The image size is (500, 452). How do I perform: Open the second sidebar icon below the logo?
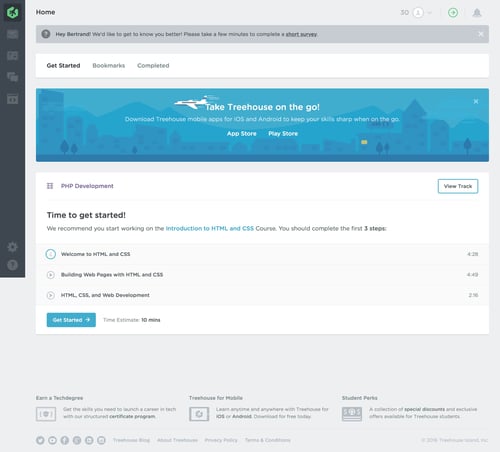pyautogui.click(x=13, y=34)
